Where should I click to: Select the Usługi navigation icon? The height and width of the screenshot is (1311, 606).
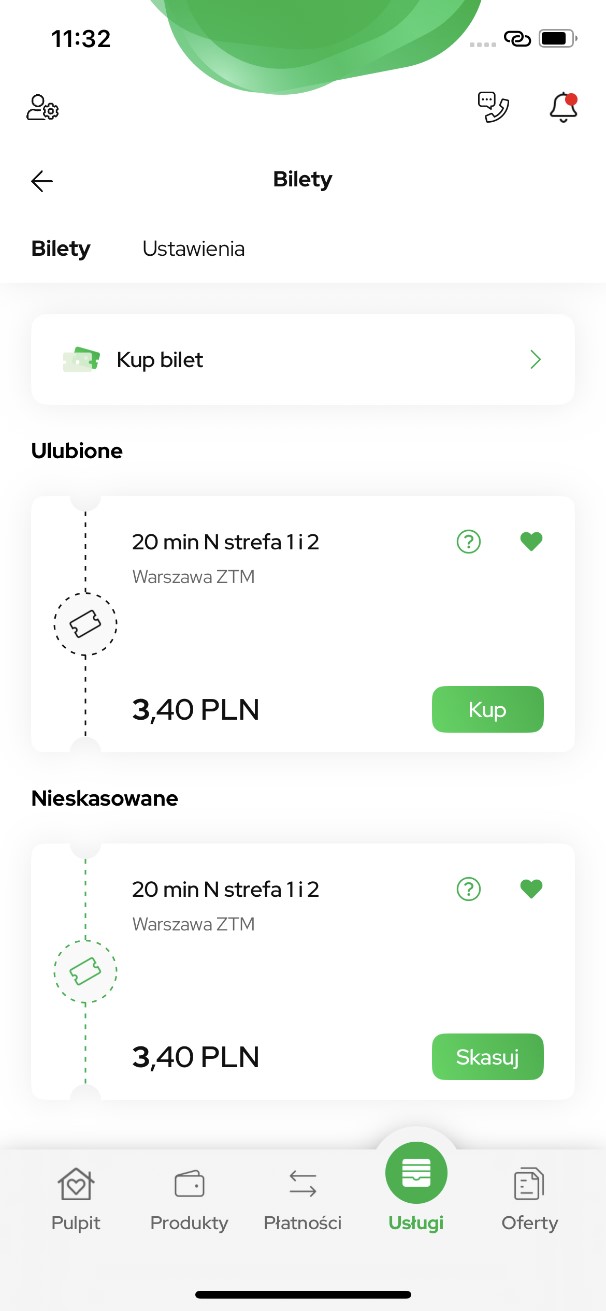click(416, 1172)
